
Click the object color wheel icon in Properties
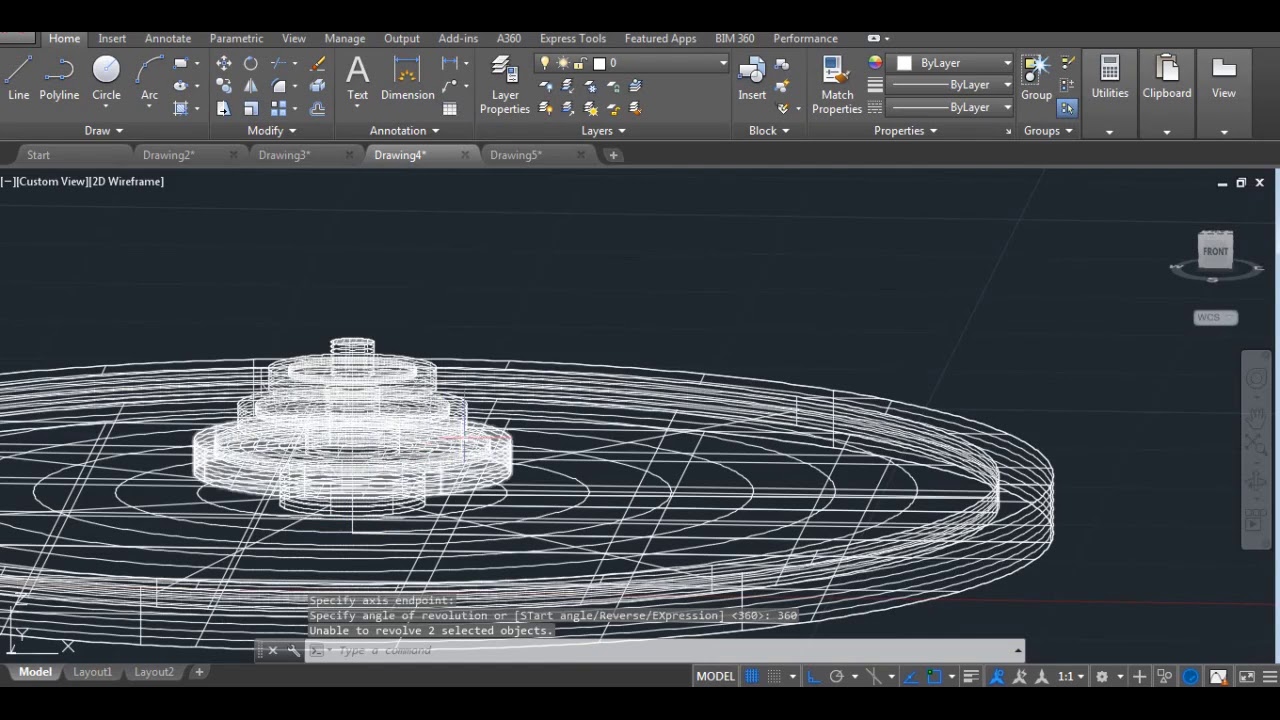875,63
